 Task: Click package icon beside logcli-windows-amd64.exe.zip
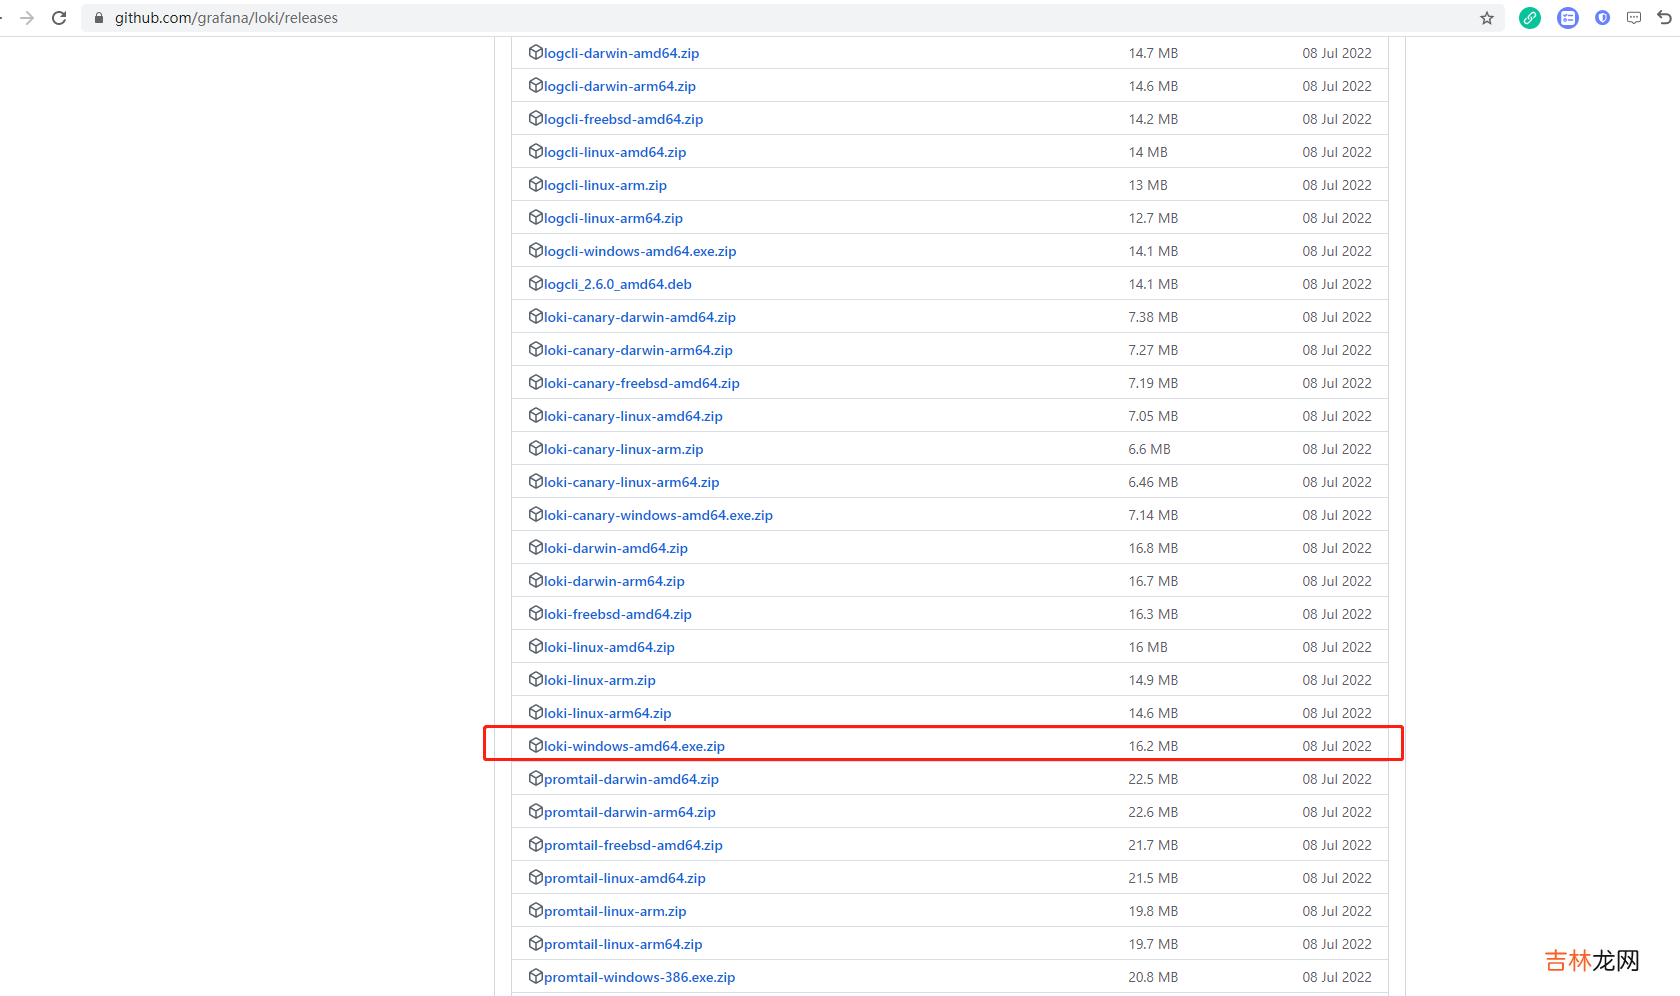pyautogui.click(x=536, y=251)
